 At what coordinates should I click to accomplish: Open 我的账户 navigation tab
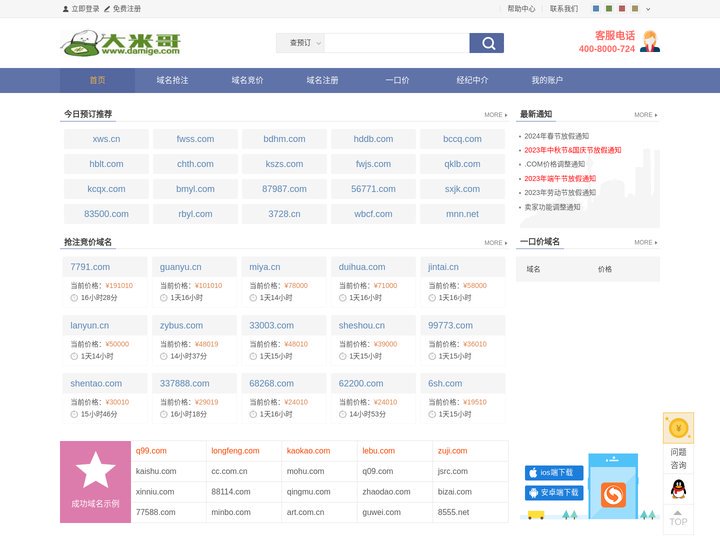[547, 80]
